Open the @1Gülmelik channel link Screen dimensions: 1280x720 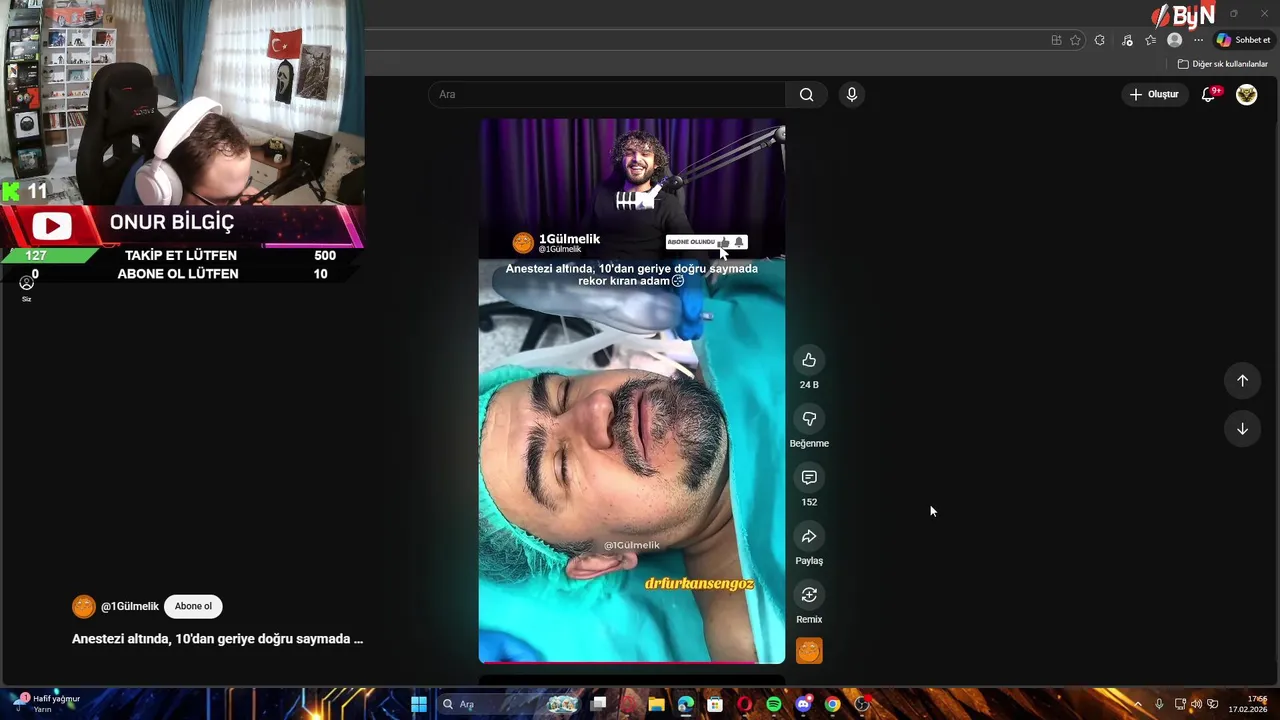click(x=130, y=606)
